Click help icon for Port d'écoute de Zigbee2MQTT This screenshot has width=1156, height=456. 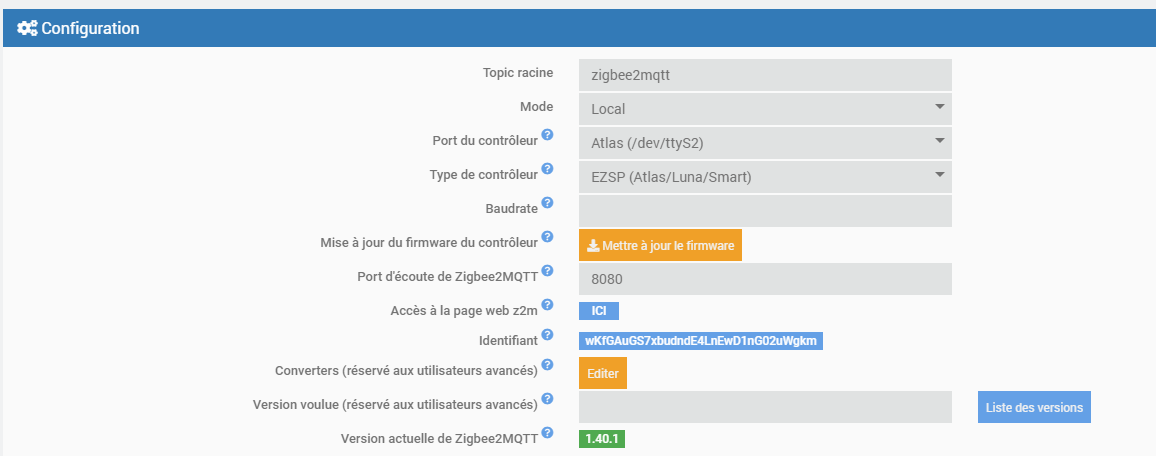point(547,270)
